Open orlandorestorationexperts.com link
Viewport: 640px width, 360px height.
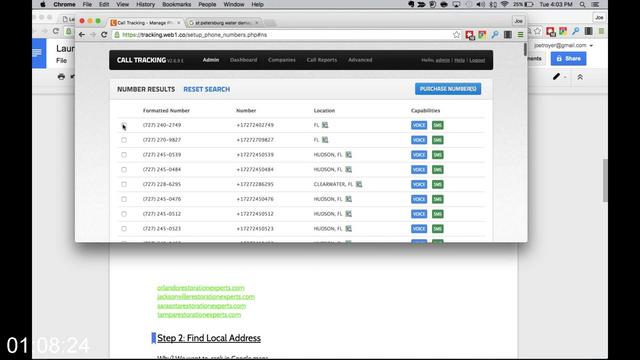[x=200, y=288]
